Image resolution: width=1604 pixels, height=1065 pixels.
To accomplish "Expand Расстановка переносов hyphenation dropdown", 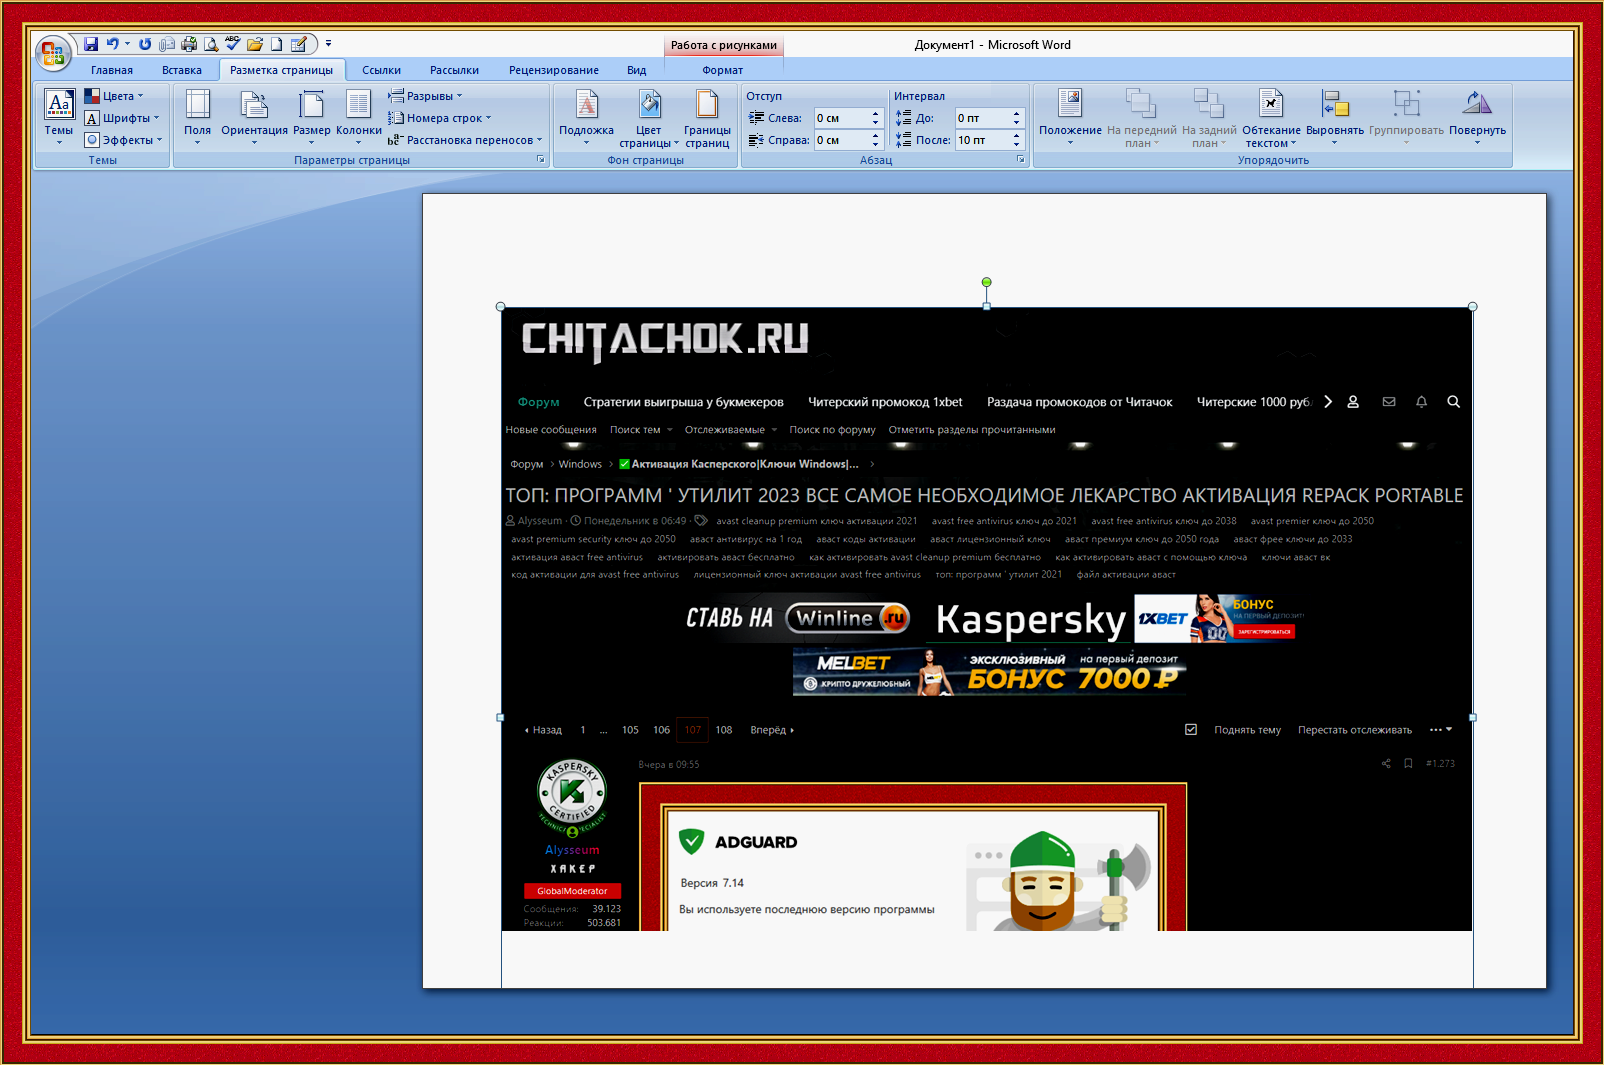I will click(466, 140).
